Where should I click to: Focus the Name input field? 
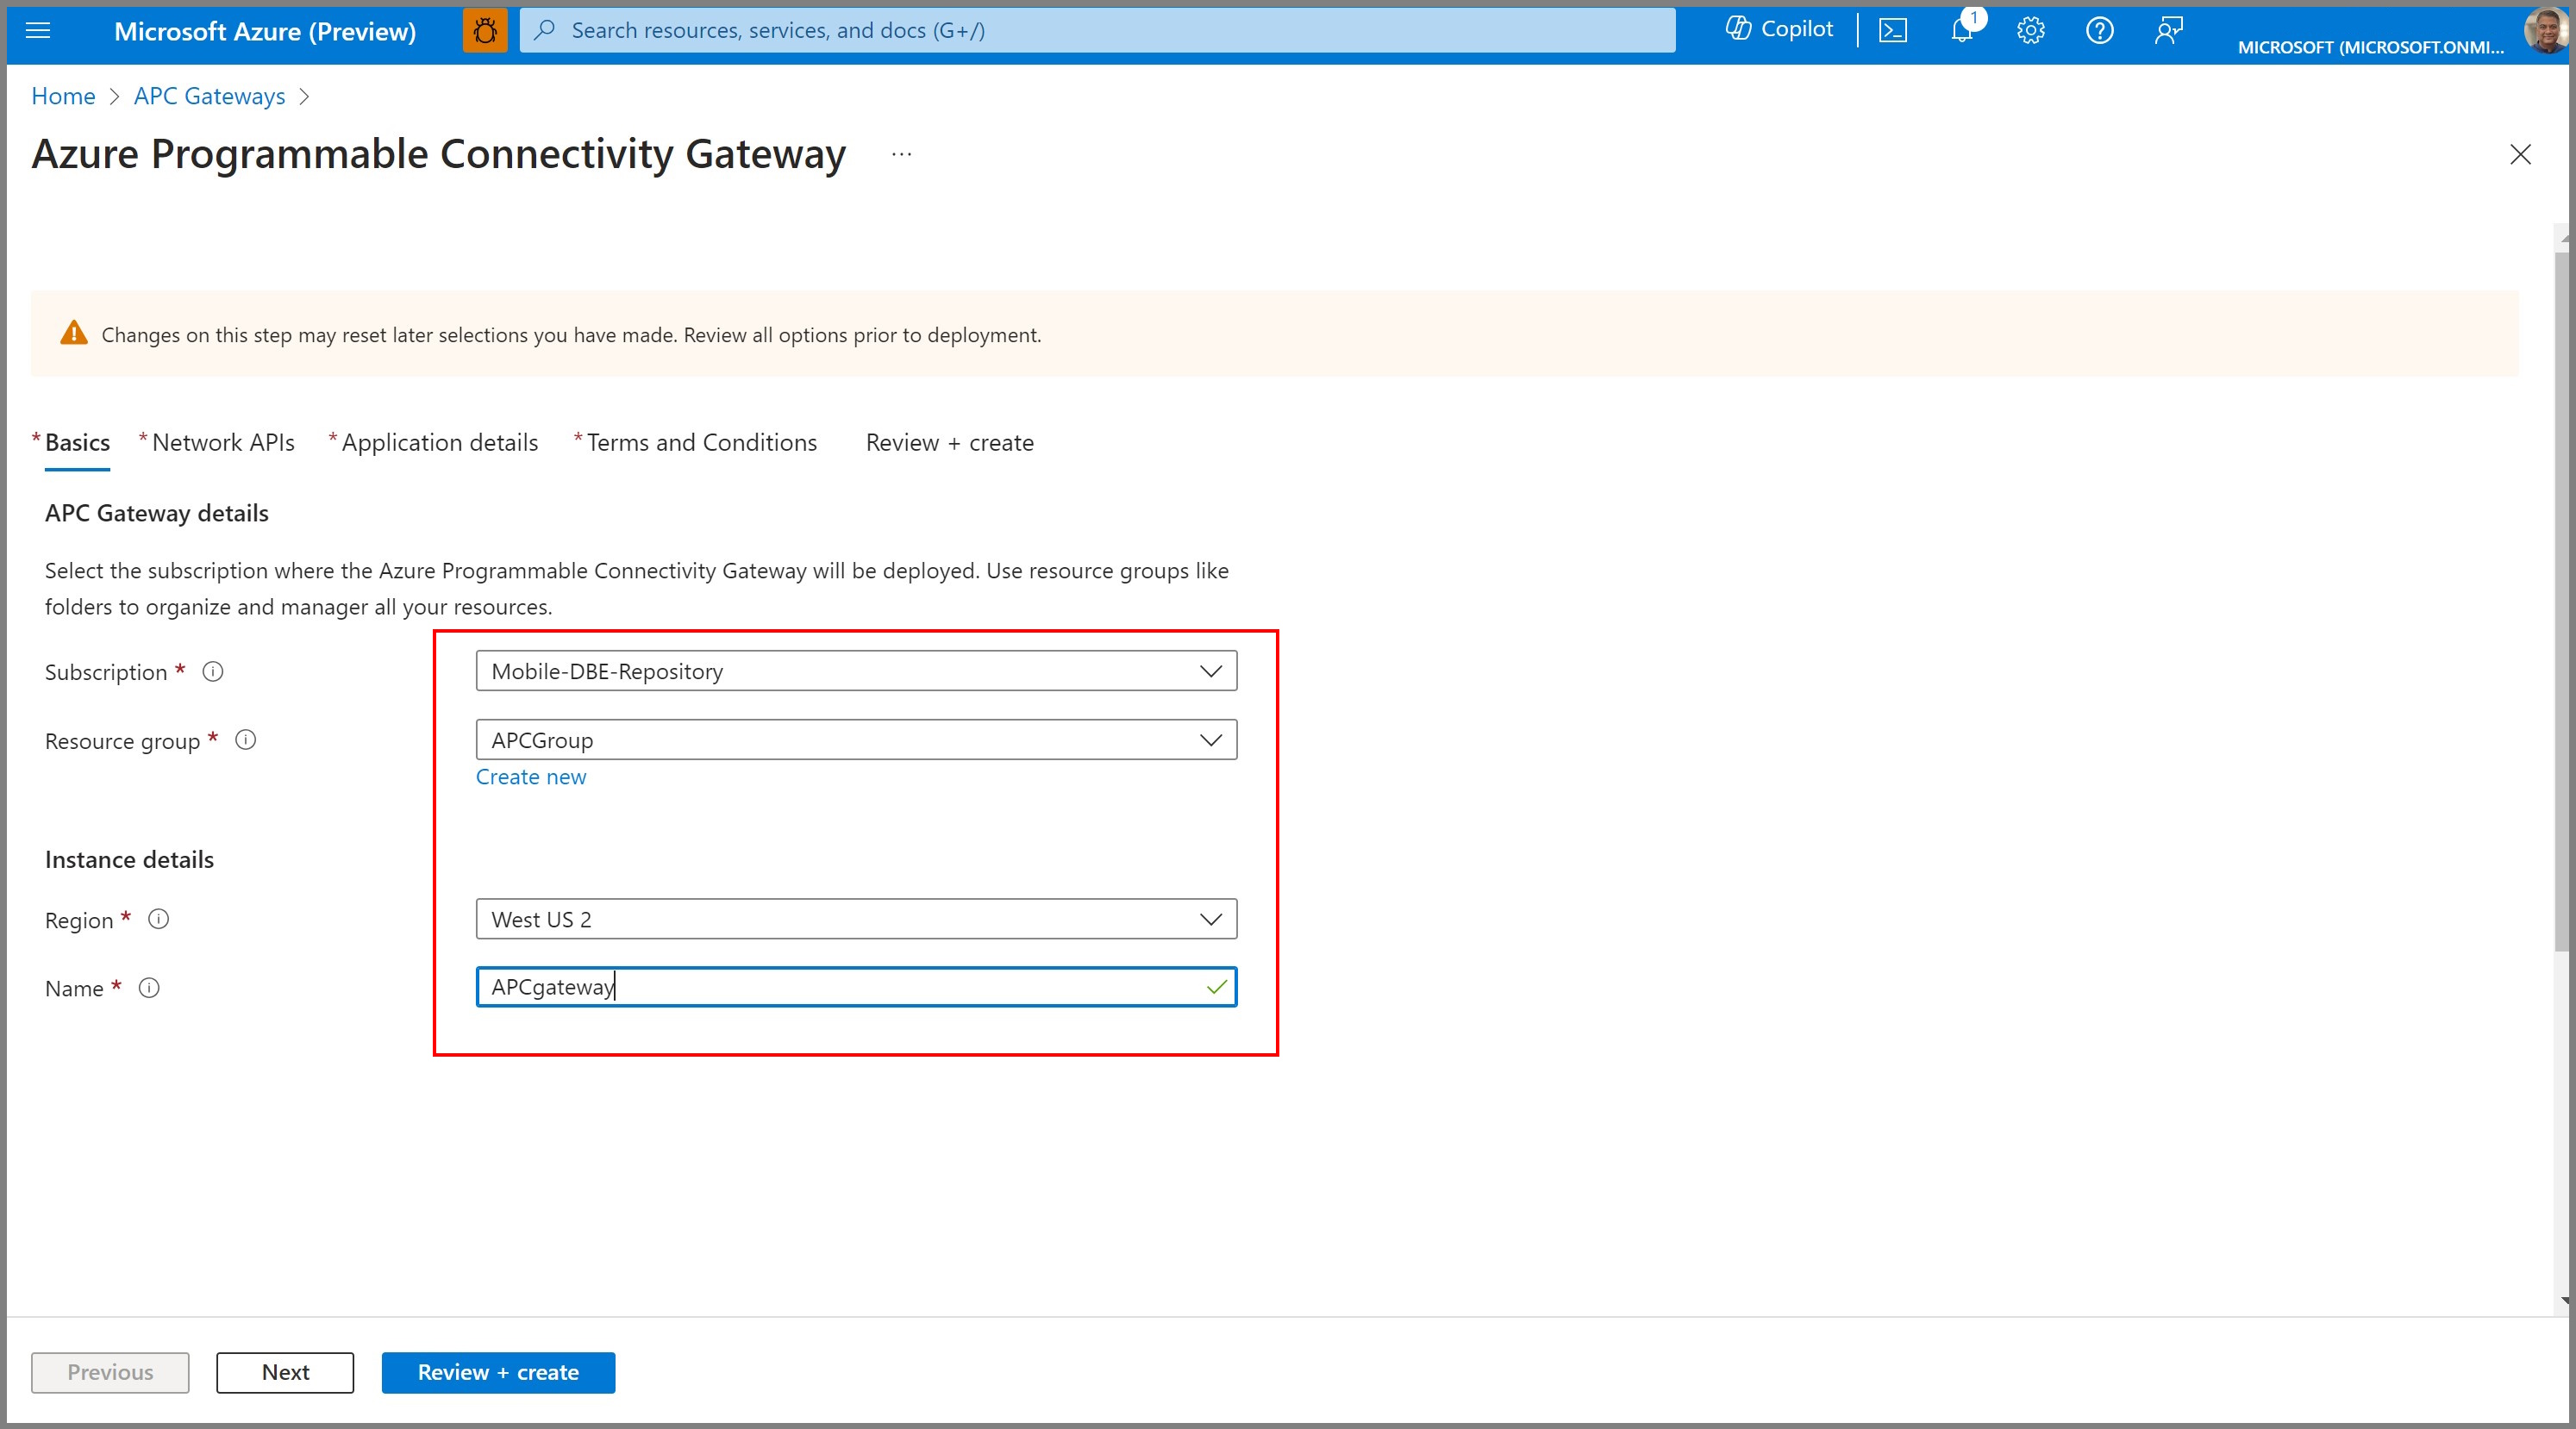tap(856, 987)
